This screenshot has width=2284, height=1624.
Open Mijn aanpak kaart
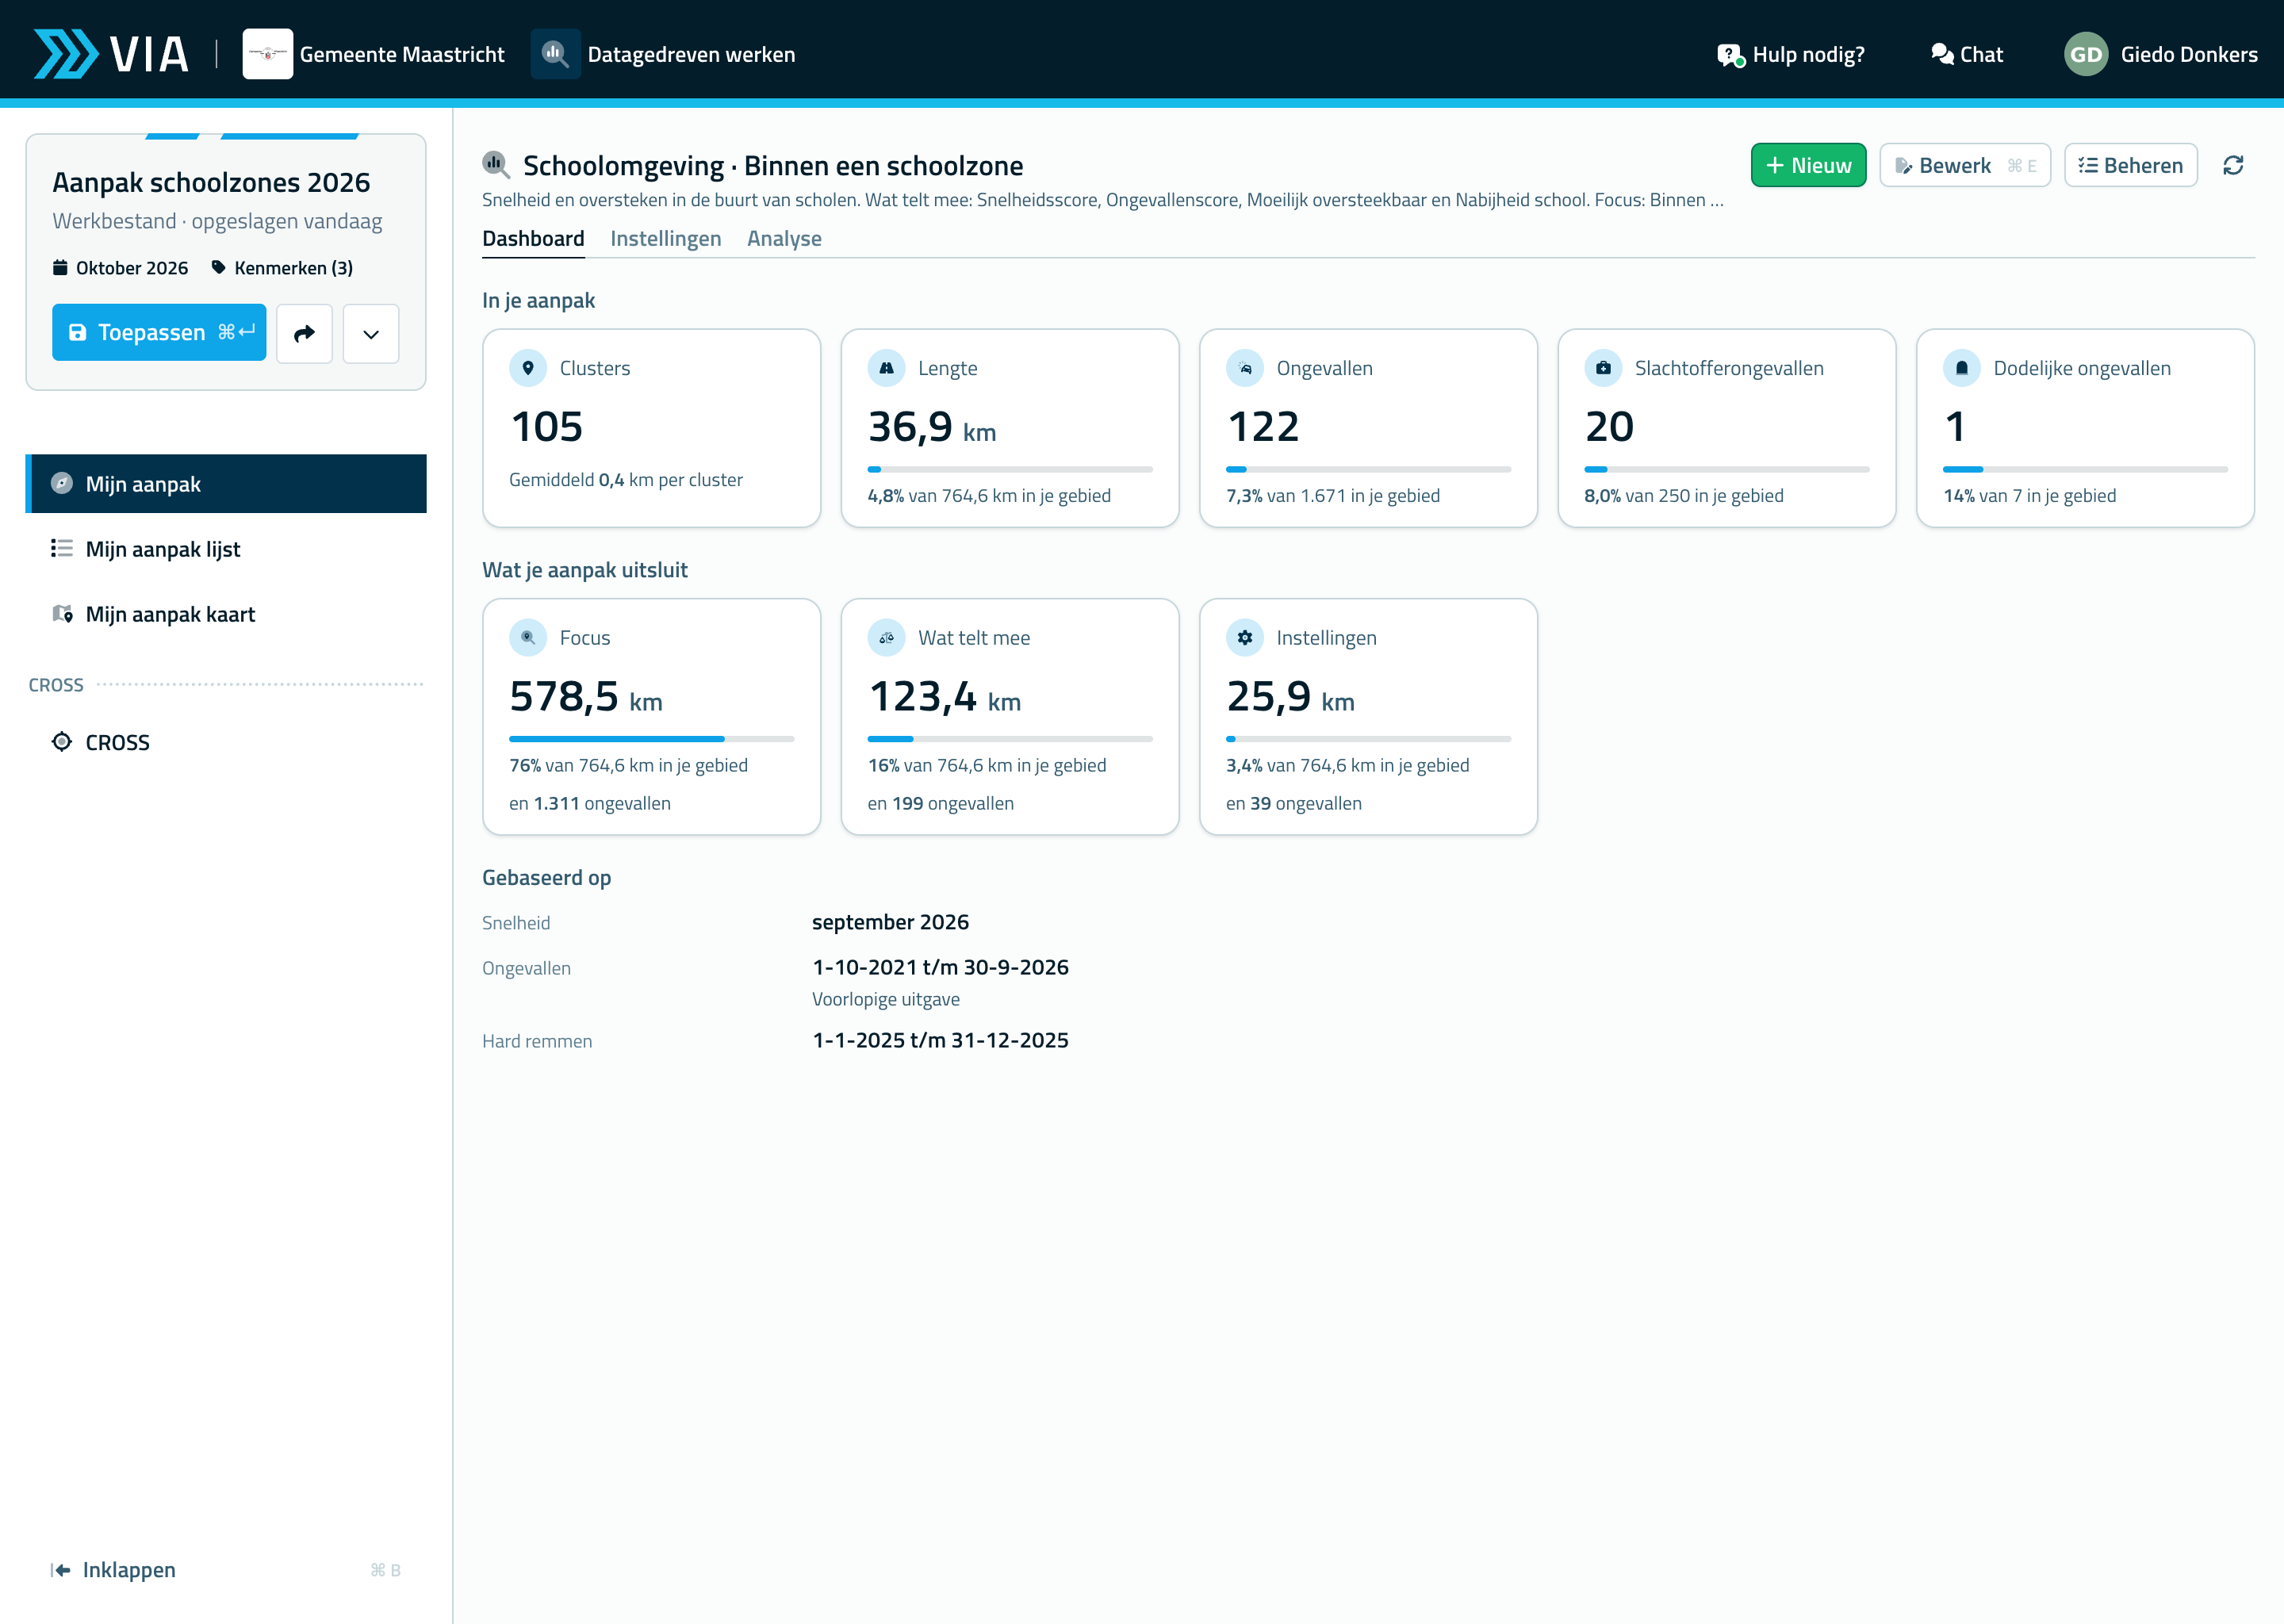[226, 614]
